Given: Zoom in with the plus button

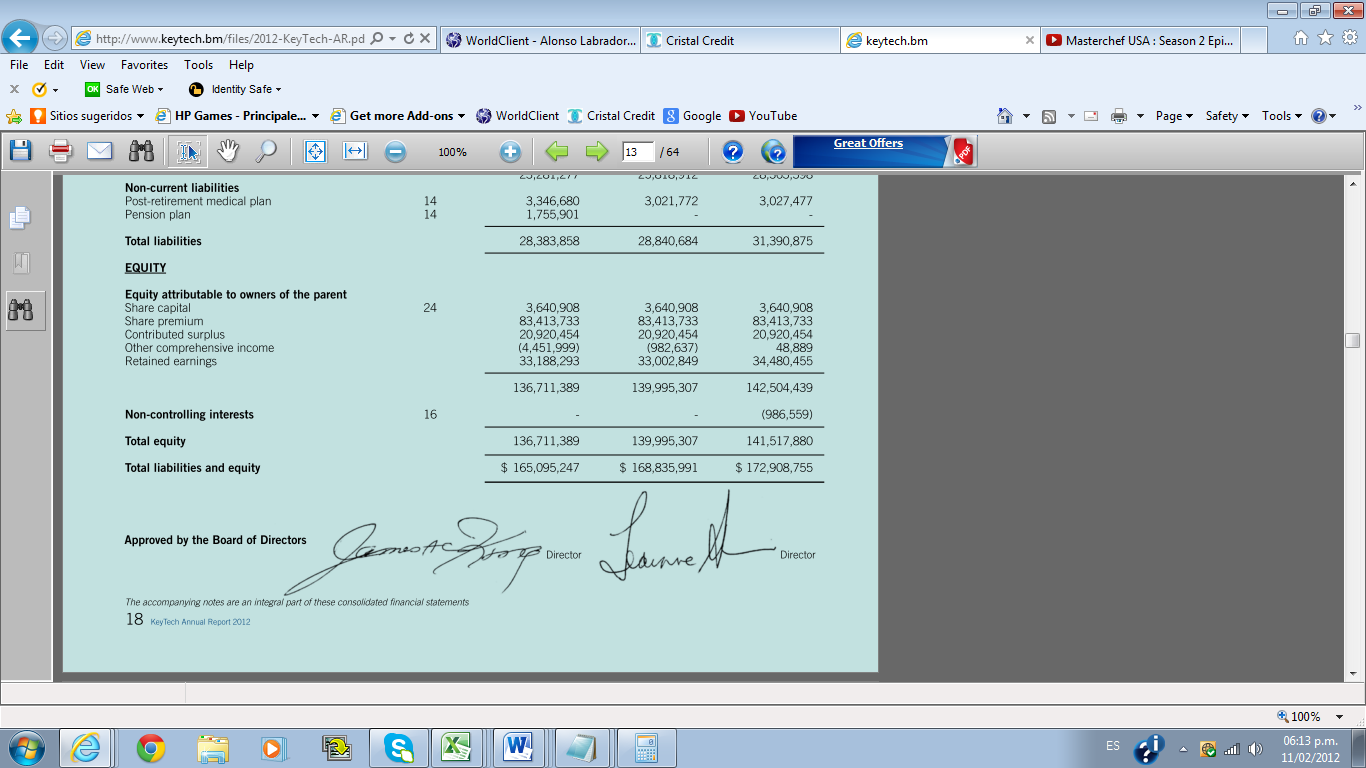Looking at the screenshot, I should click(510, 152).
